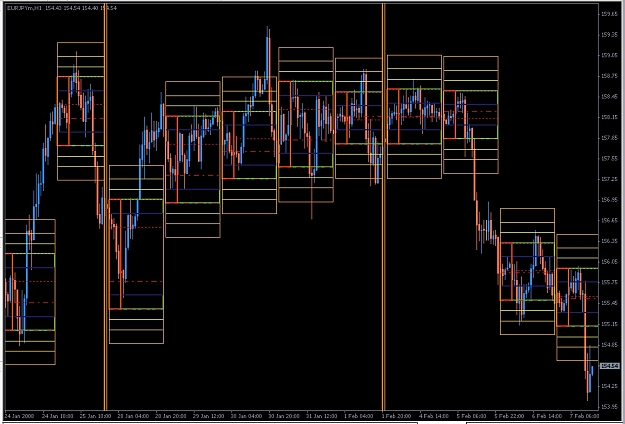Click the 154.85 price scale label
Image resolution: width=625 pixels, height=424 pixels.
pyautogui.click(x=611, y=345)
